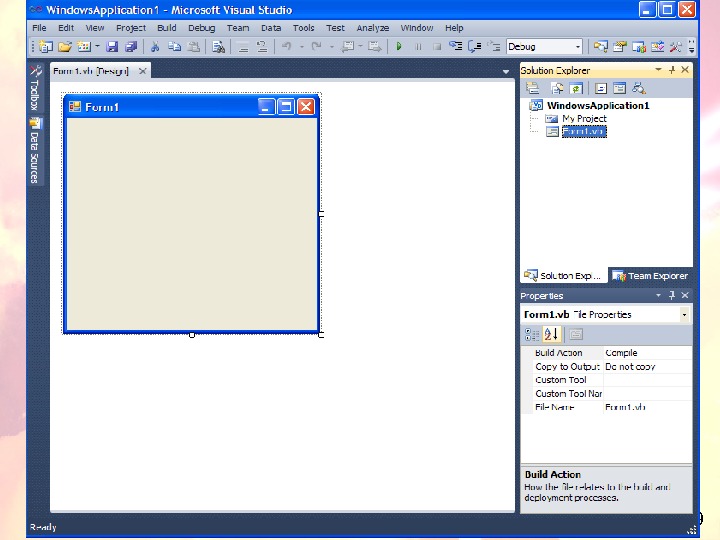Click Solution Explorer's Properties icon

coord(533,88)
